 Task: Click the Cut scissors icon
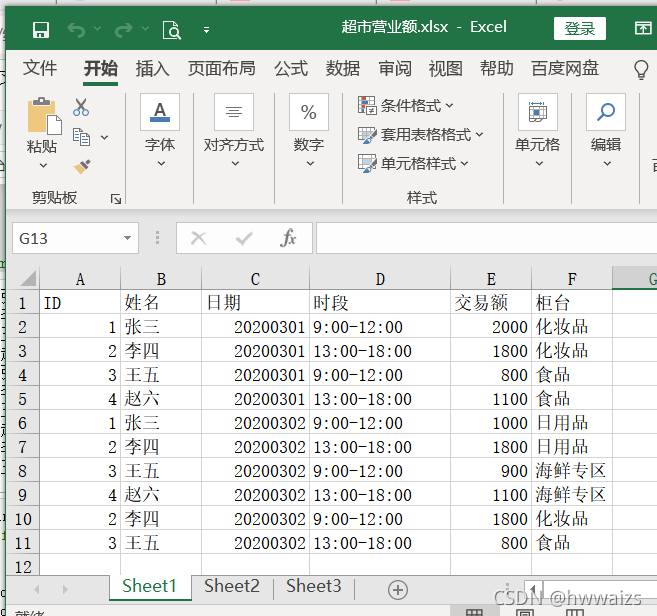point(81,107)
